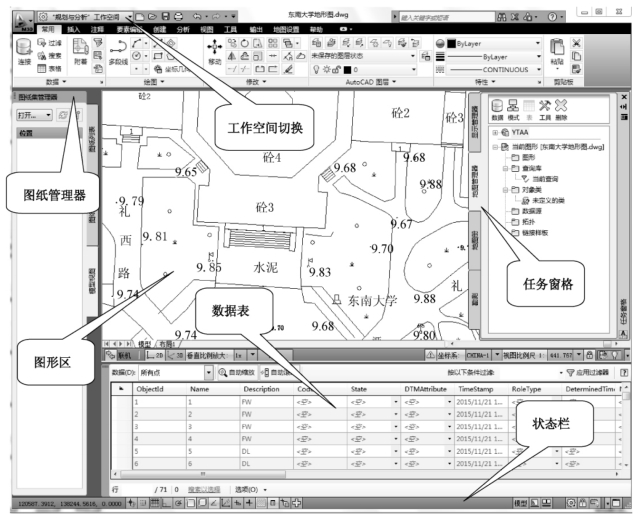Click the black layer 0 color swatch

click(x=347, y=70)
